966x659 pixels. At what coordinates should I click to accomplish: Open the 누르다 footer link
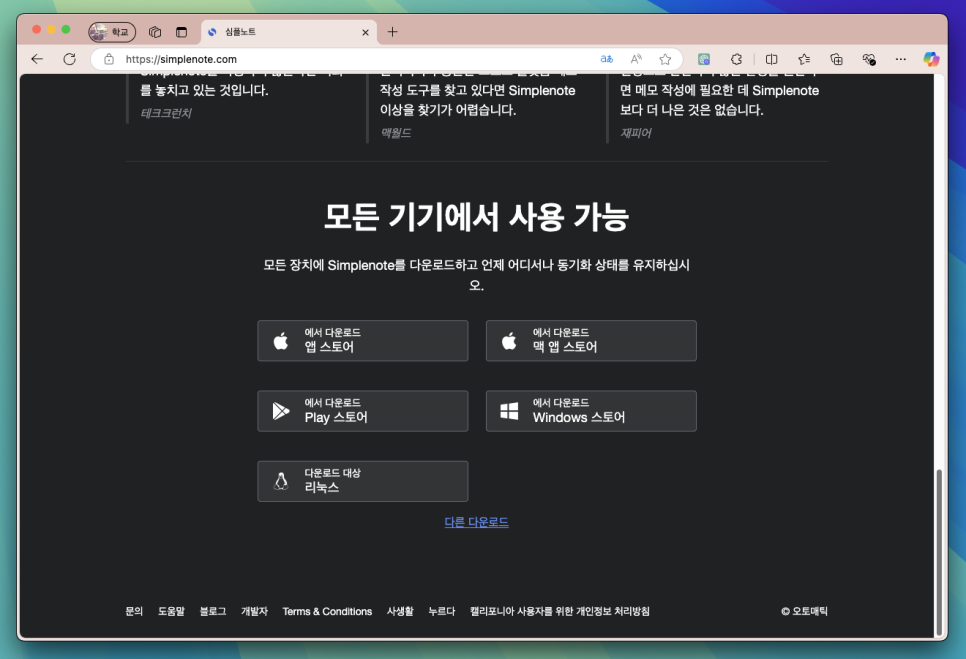(x=442, y=611)
